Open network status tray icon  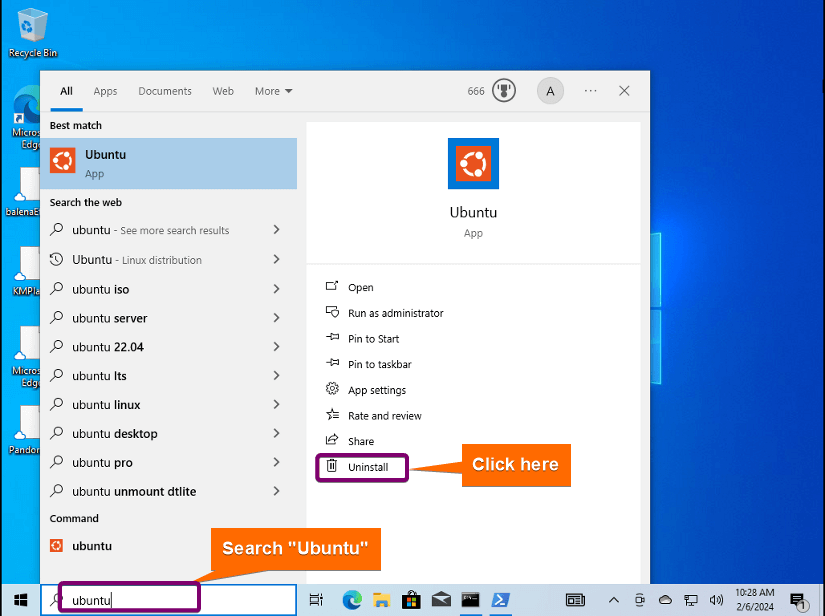[690, 600]
